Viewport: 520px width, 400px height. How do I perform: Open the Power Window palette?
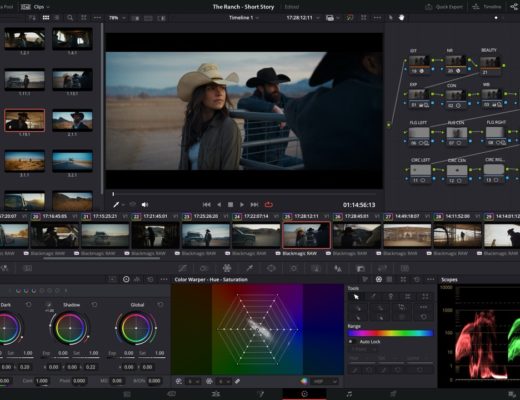click(271, 268)
